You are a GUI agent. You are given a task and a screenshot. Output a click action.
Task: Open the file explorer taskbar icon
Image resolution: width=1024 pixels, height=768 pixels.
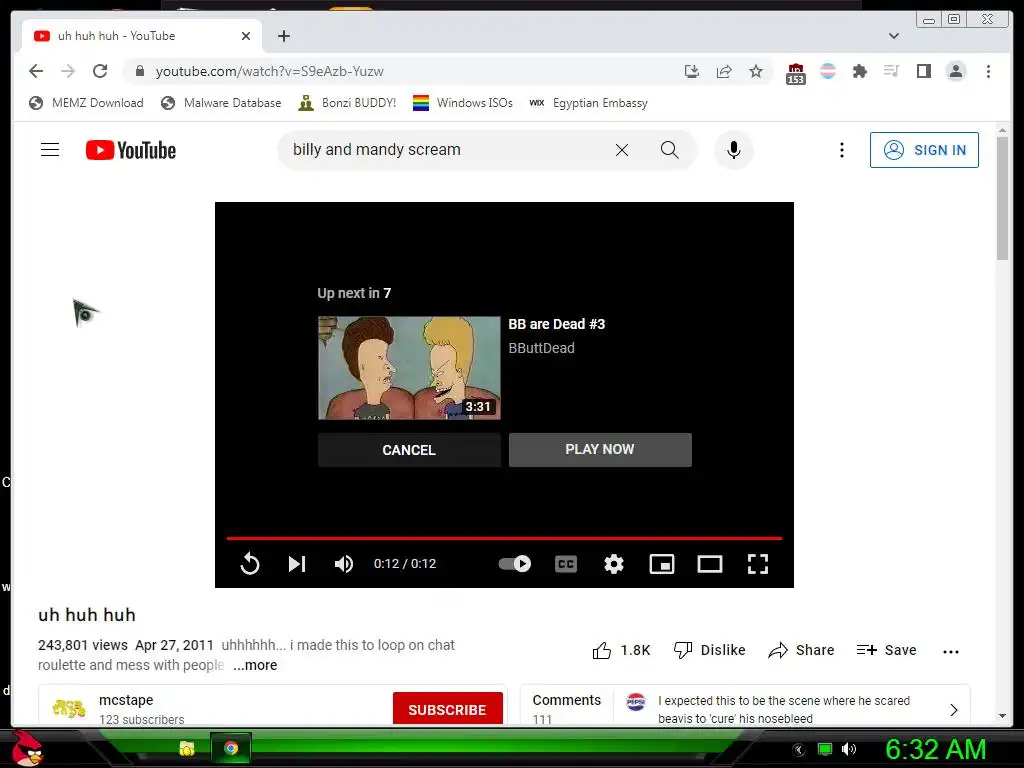click(x=187, y=748)
